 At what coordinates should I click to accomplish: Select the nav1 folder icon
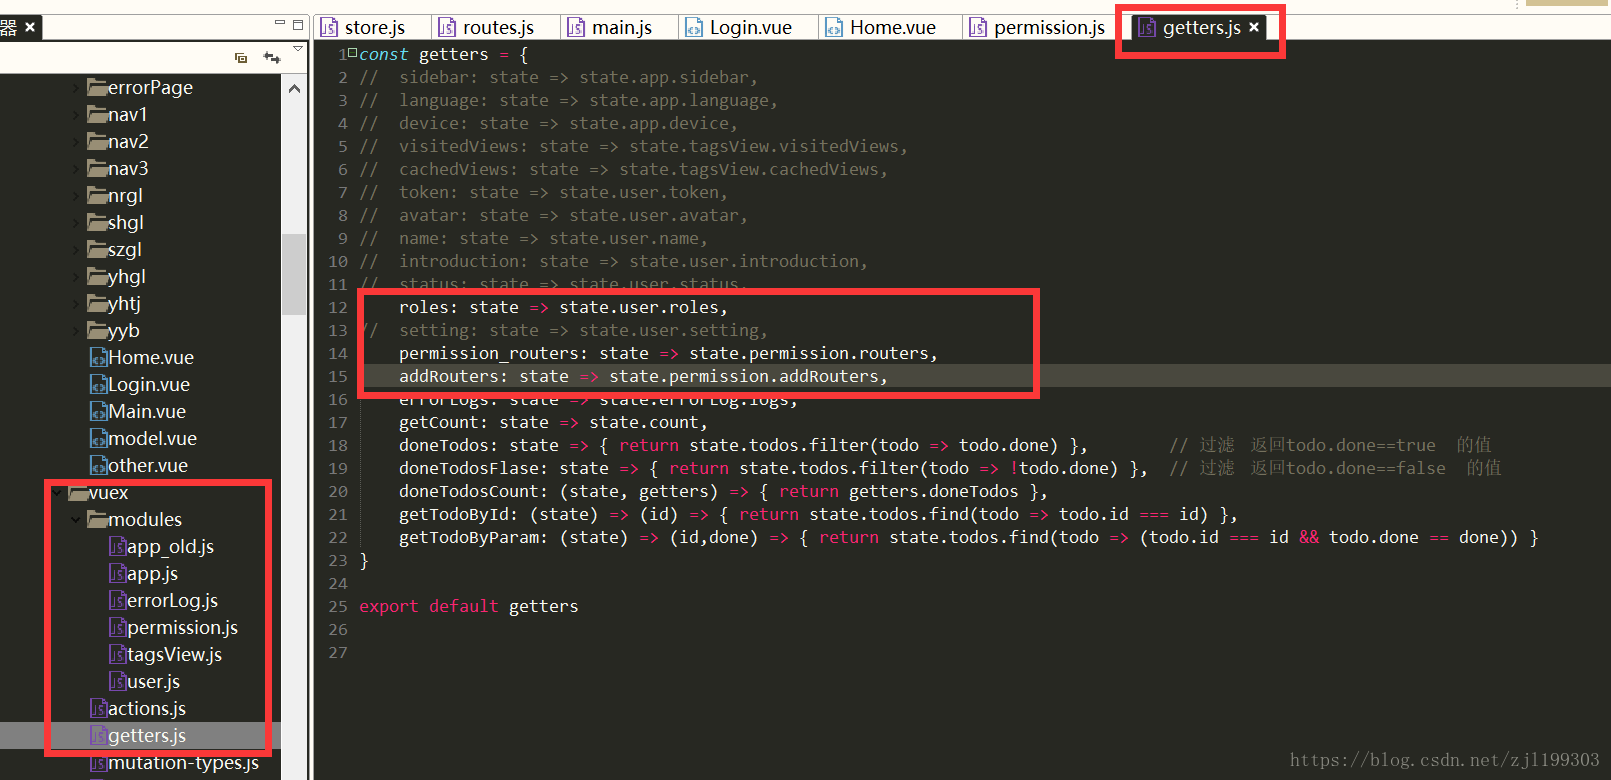97,114
